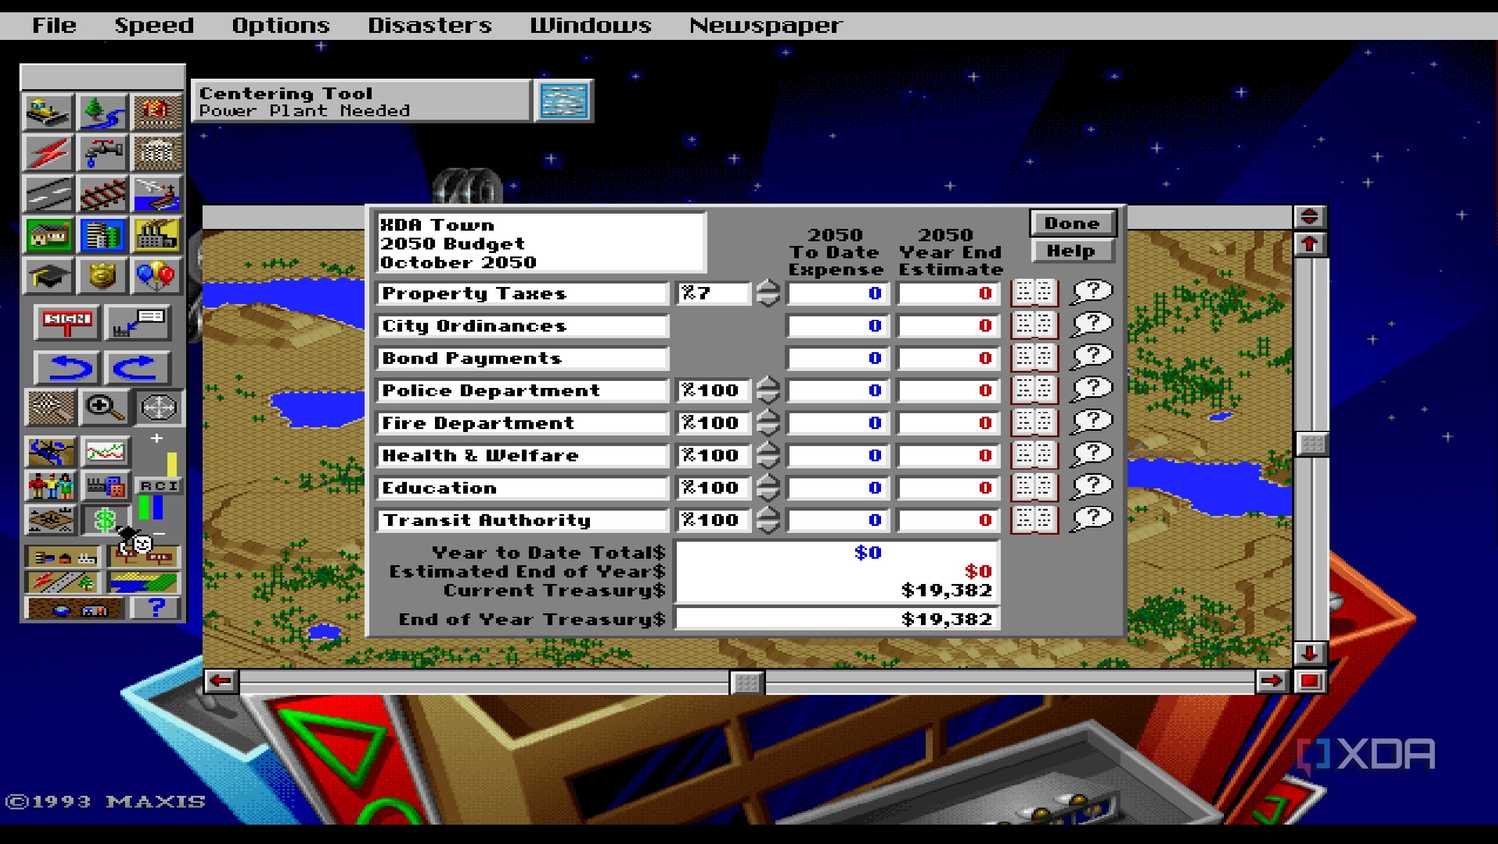Click Help in the budget window
This screenshot has height=844, width=1498.
point(1072,251)
